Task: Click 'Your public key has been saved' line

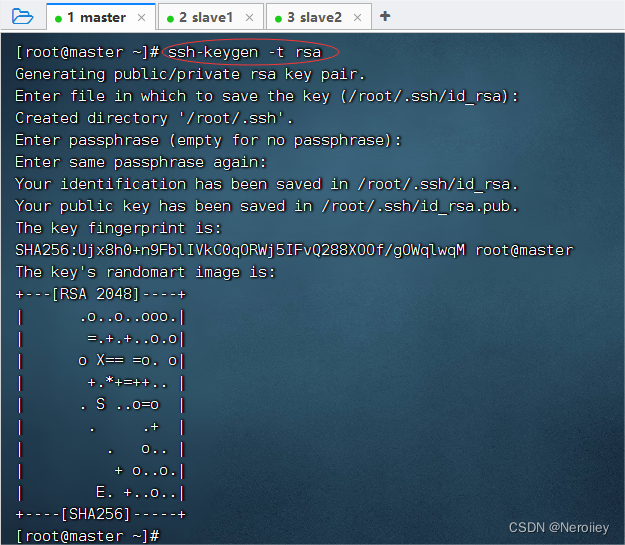Action: pyautogui.click(x=267, y=206)
